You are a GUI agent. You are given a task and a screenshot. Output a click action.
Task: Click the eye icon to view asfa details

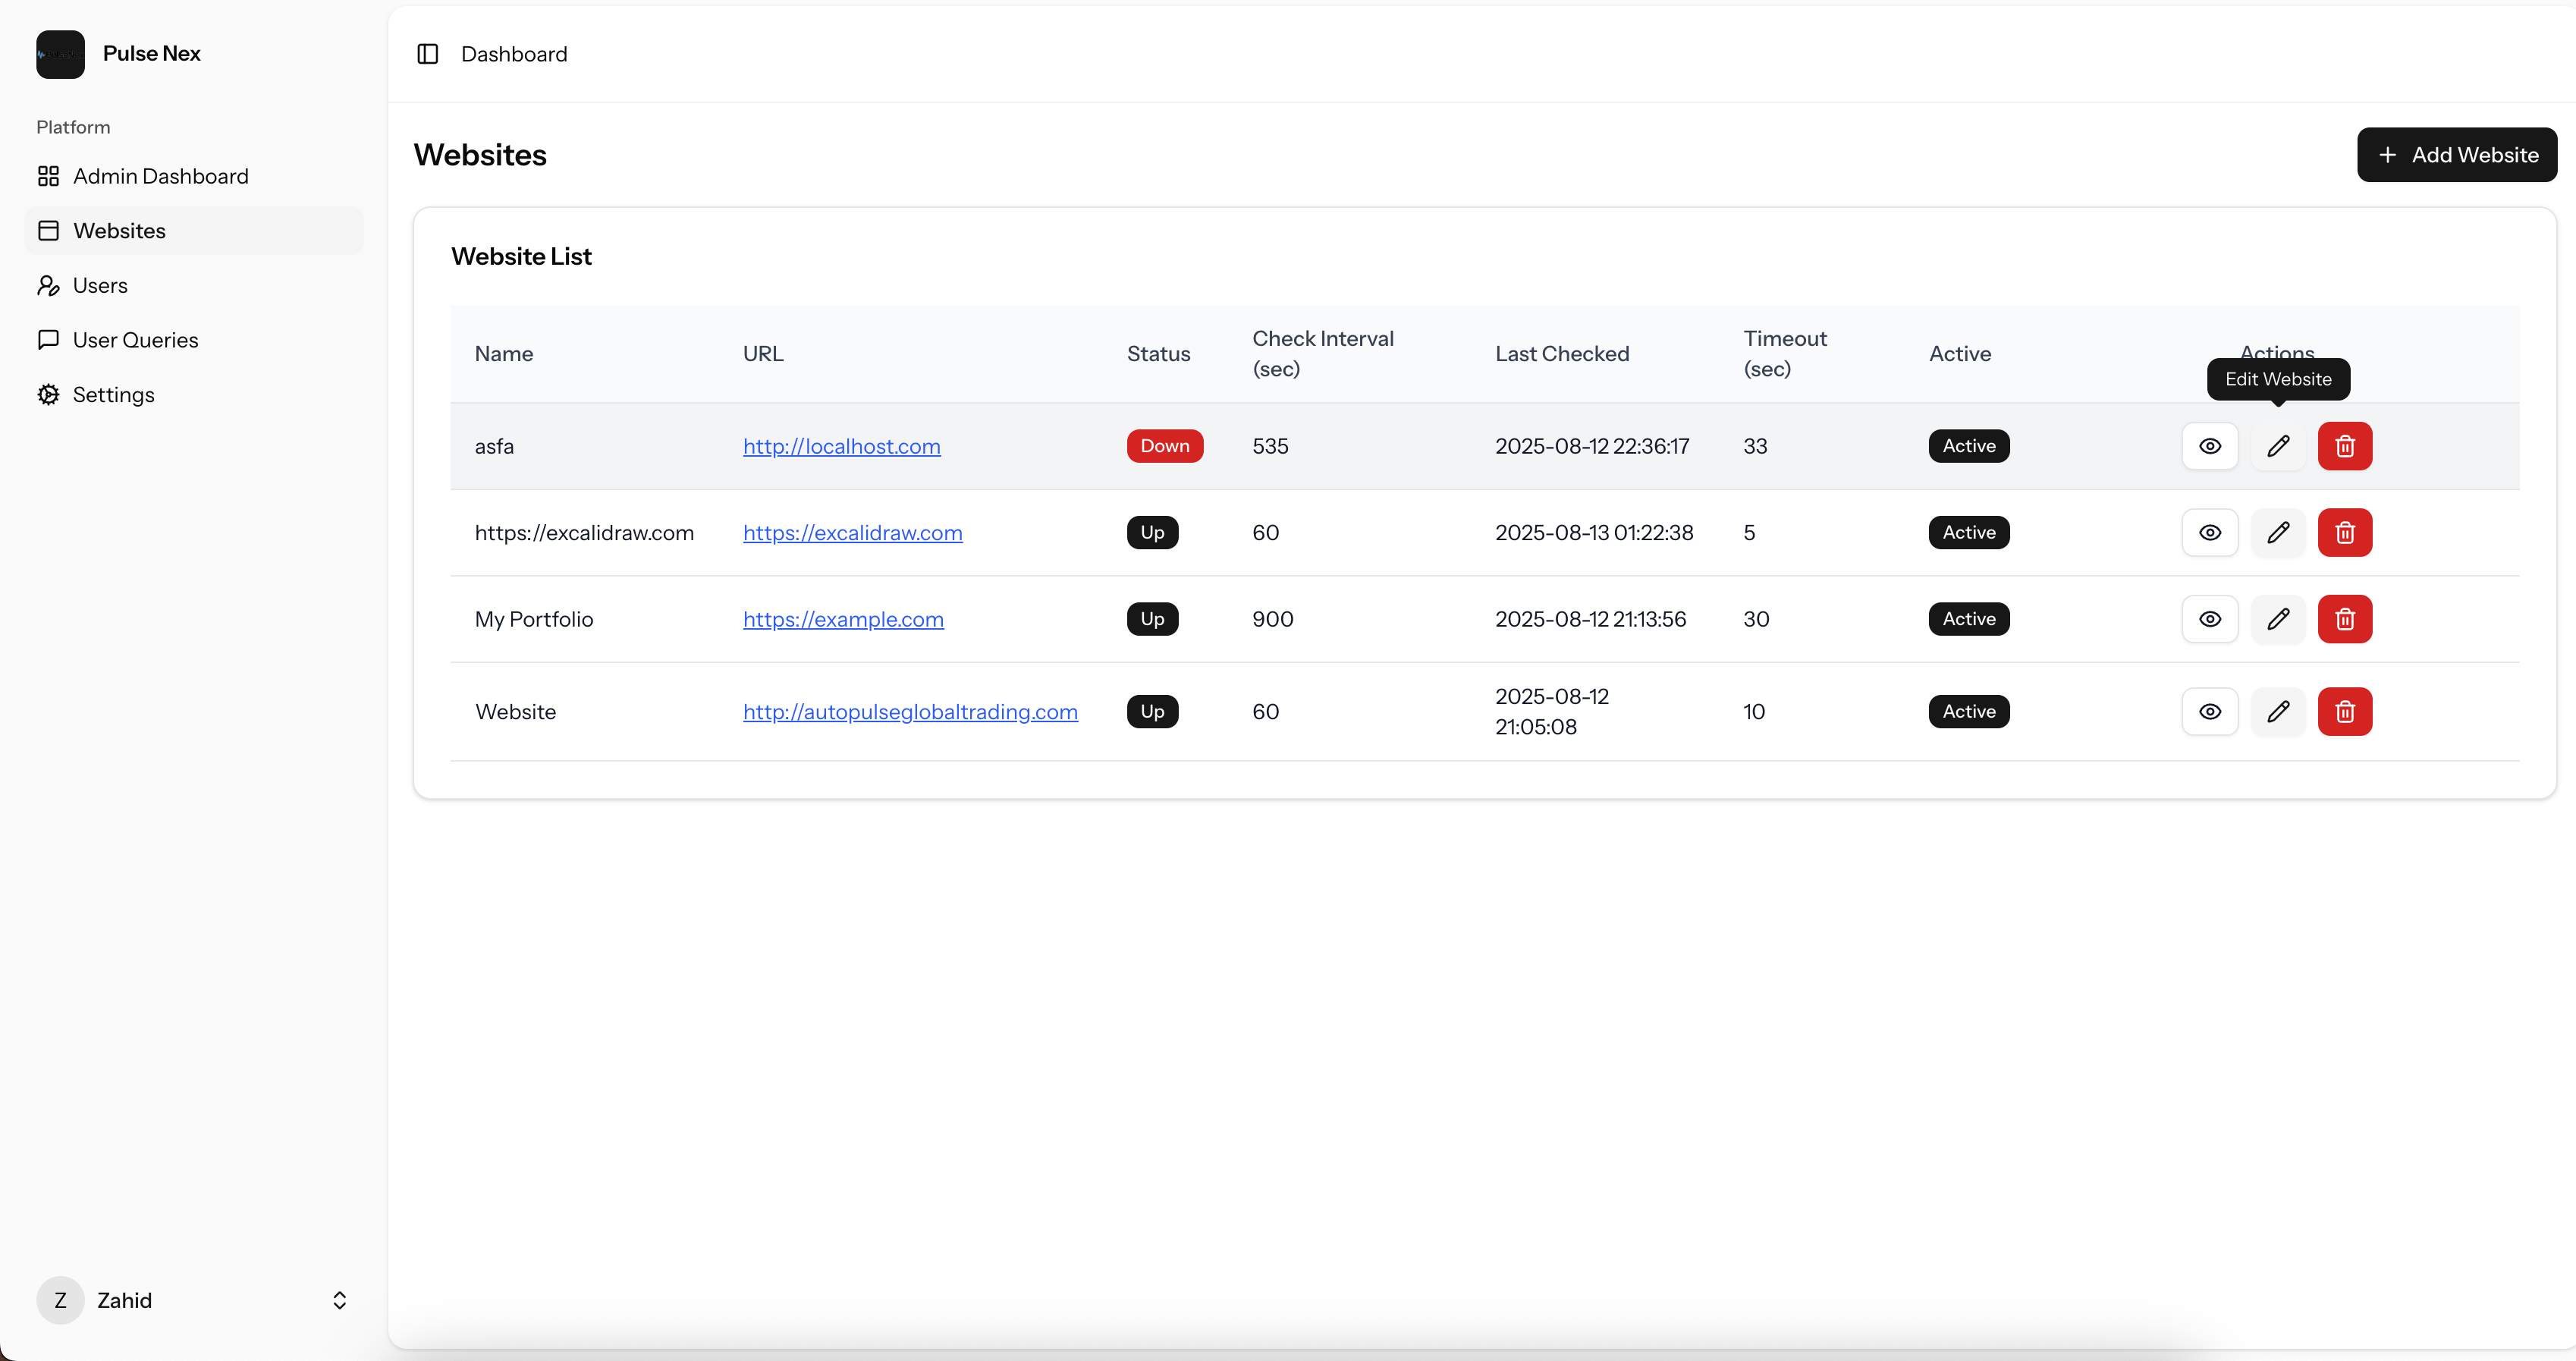2210,446
